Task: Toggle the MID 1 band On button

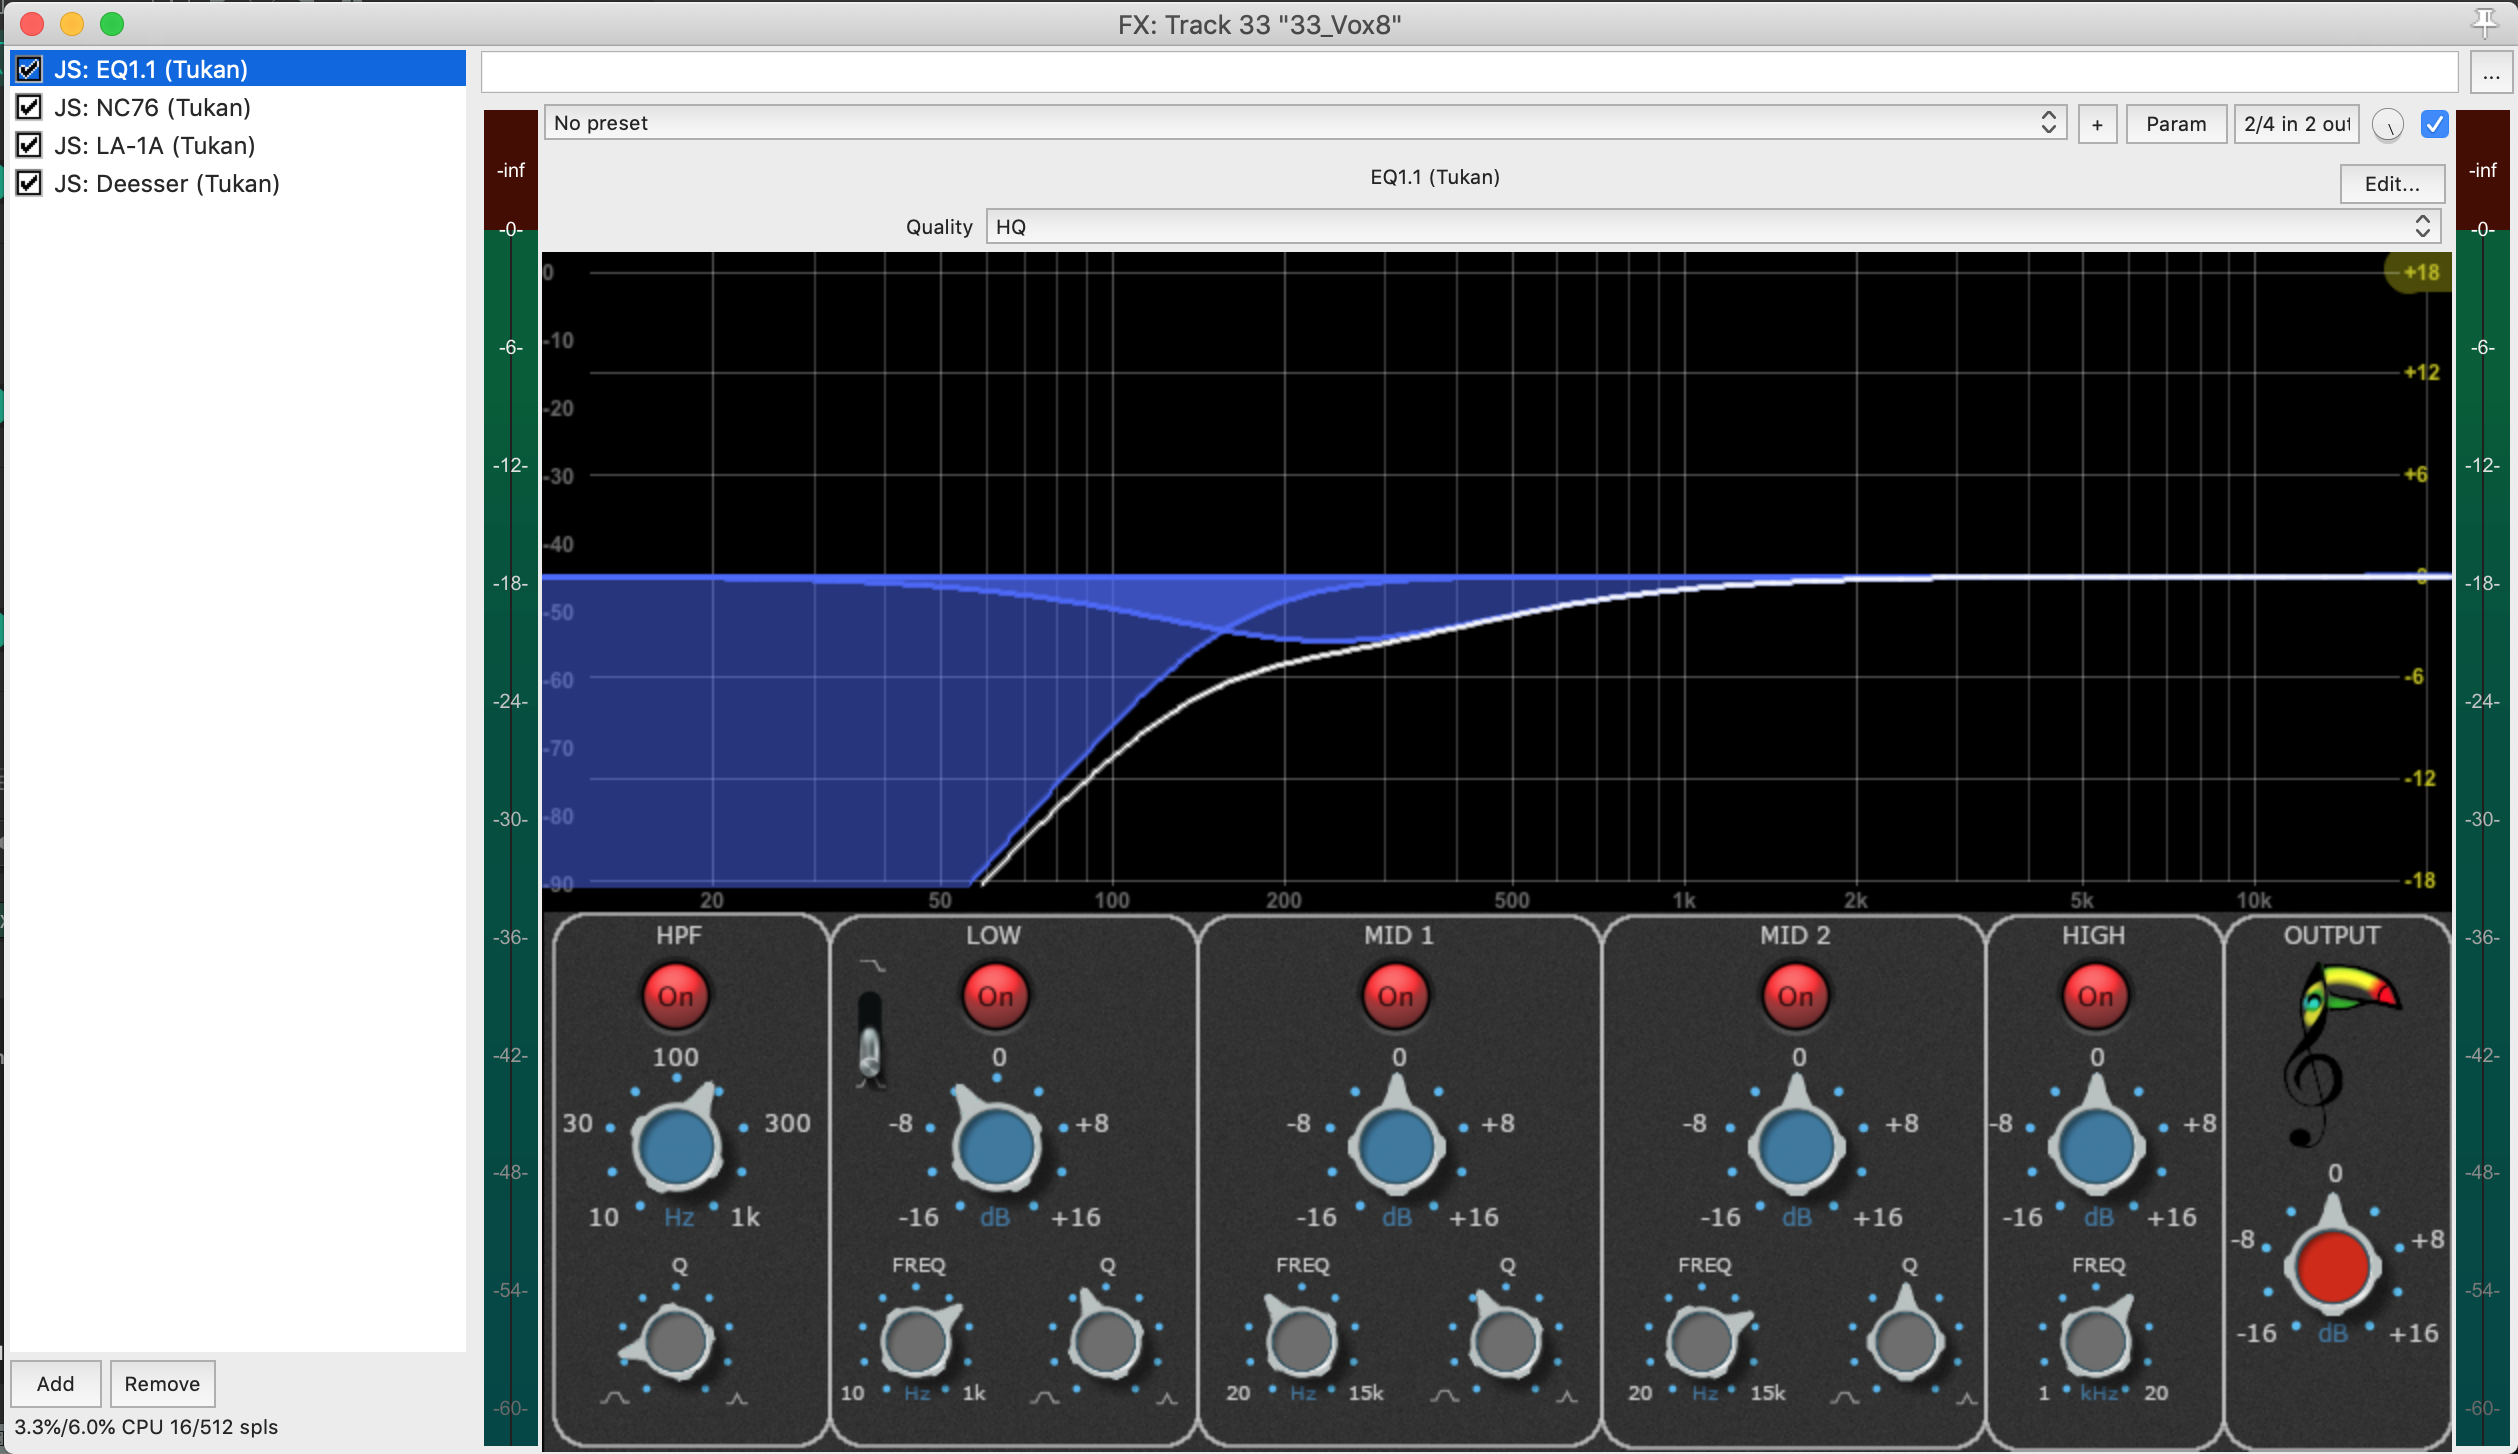Action: tap(1395, 996)
